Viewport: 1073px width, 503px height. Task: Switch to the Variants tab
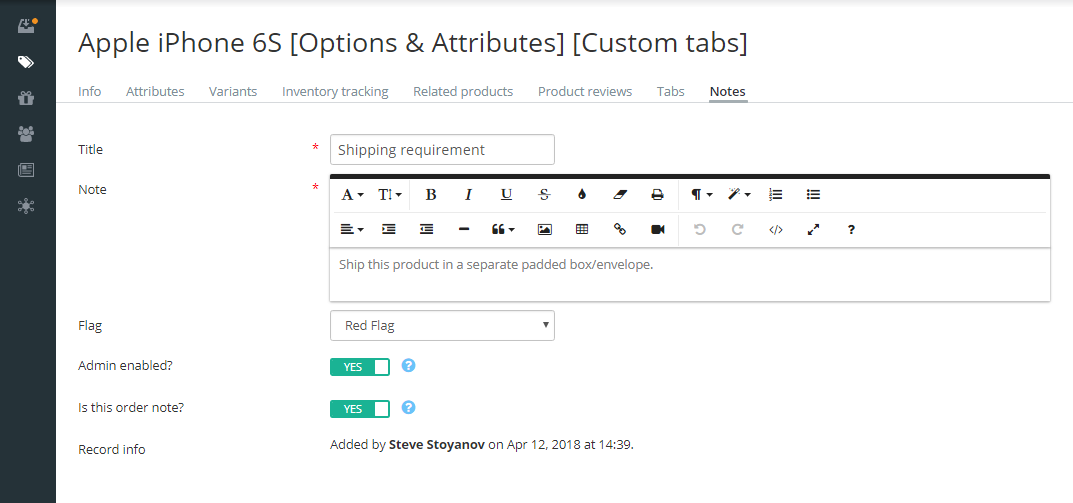click(233, 92)
